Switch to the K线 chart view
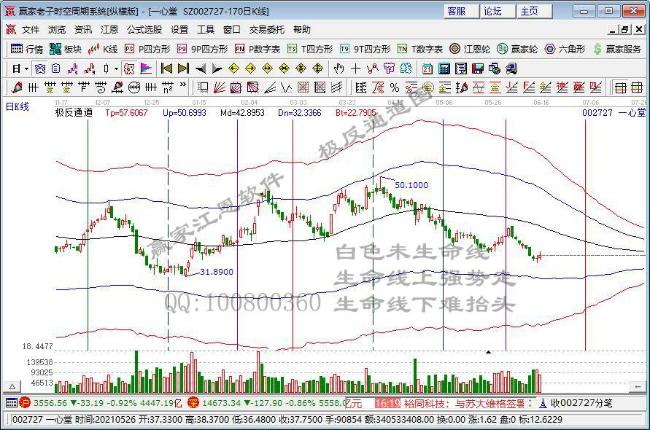Viewport: 650px width, 430px height. coord(102,49)
